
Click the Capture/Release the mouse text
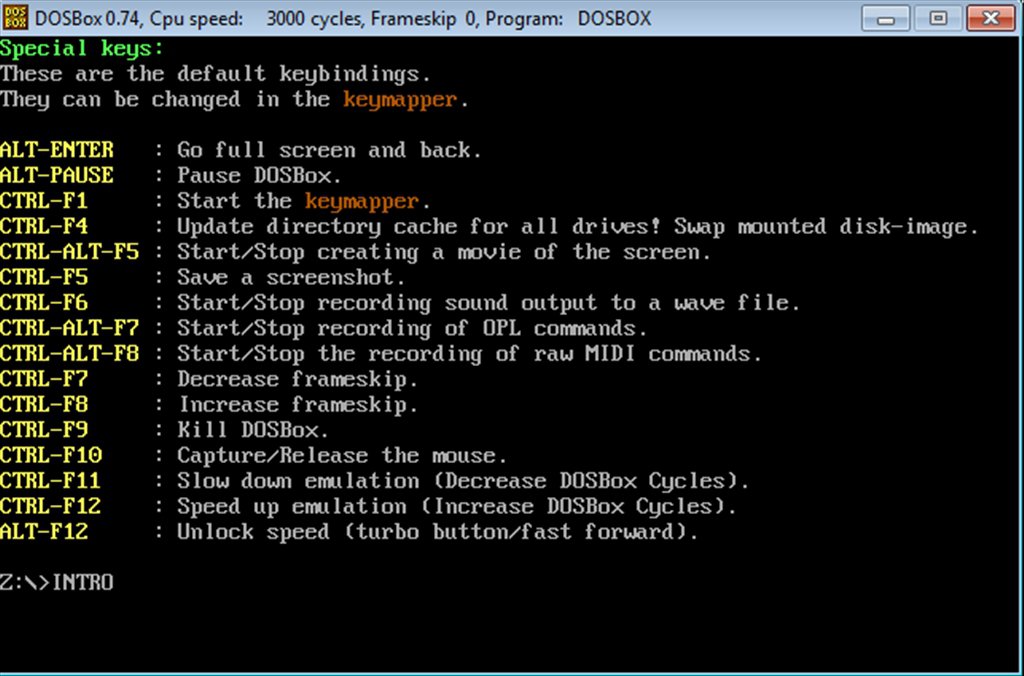point(342,456)
